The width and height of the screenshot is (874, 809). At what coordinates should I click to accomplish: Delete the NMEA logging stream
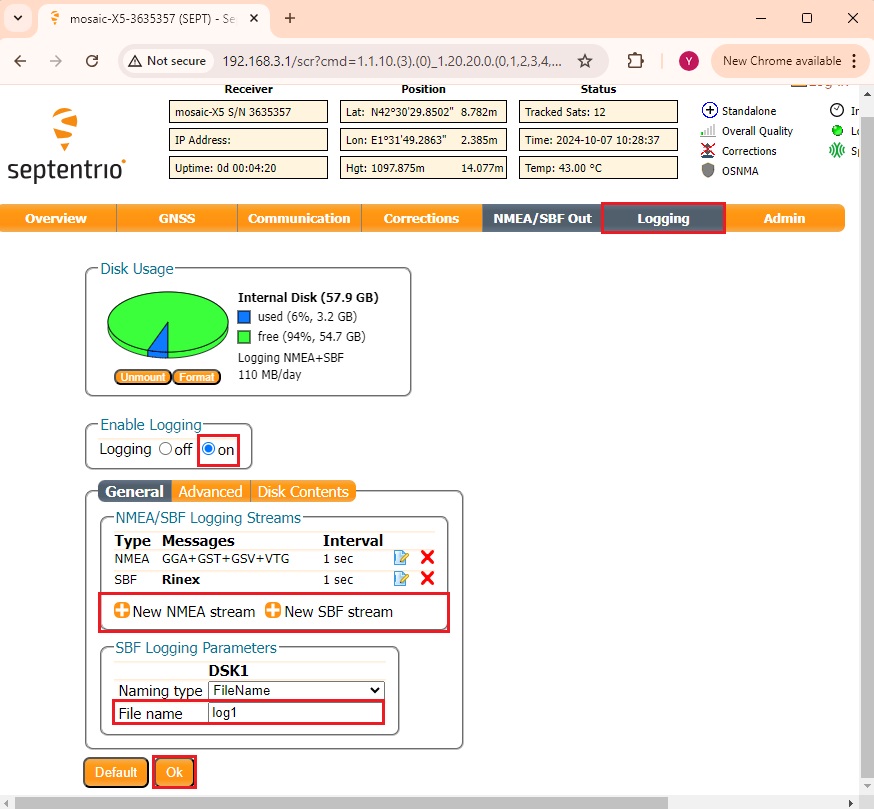tap(428, 558)
